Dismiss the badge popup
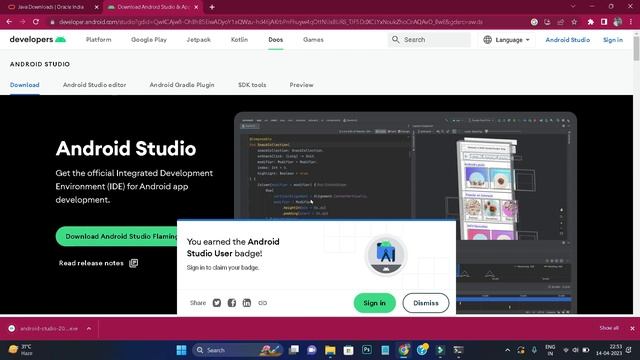 (x=426, y=303)
